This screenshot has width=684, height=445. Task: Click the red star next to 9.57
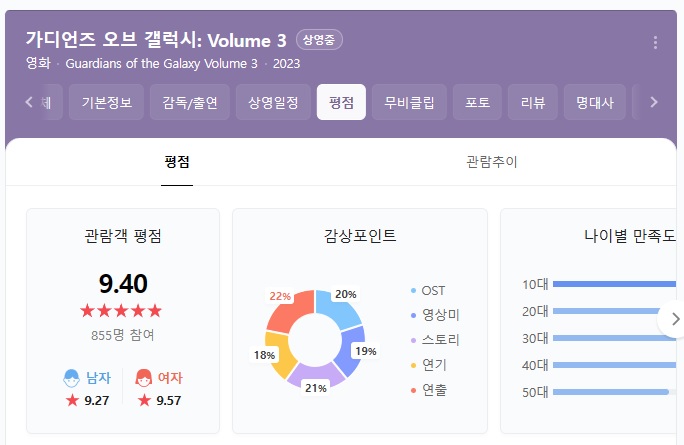click(144, 400)
